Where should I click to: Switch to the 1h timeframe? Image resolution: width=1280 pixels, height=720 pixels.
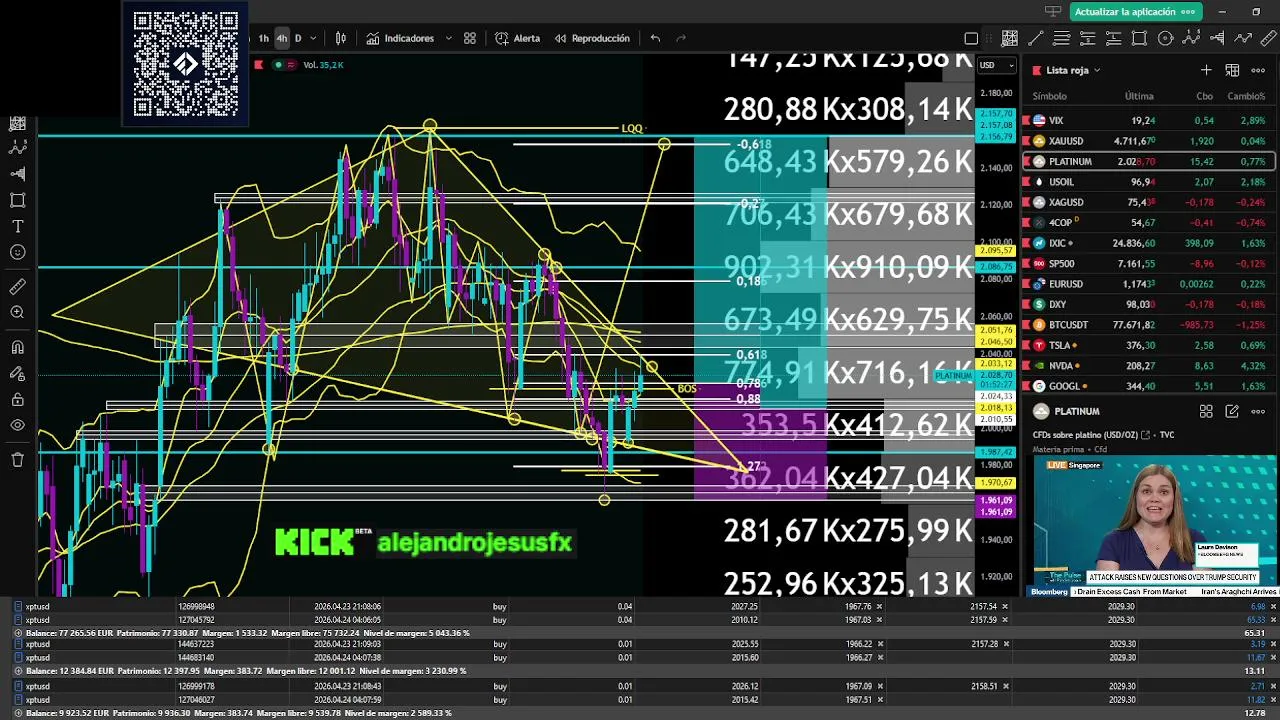click(264, 38)
